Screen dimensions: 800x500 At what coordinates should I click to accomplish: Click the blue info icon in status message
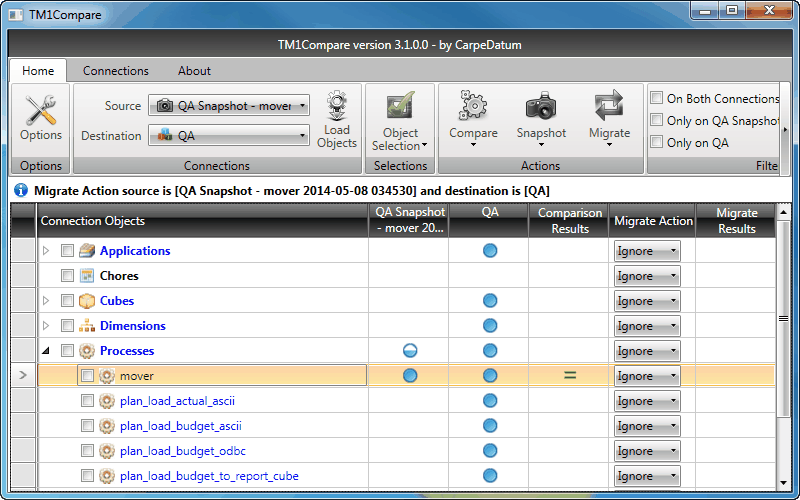21,190
